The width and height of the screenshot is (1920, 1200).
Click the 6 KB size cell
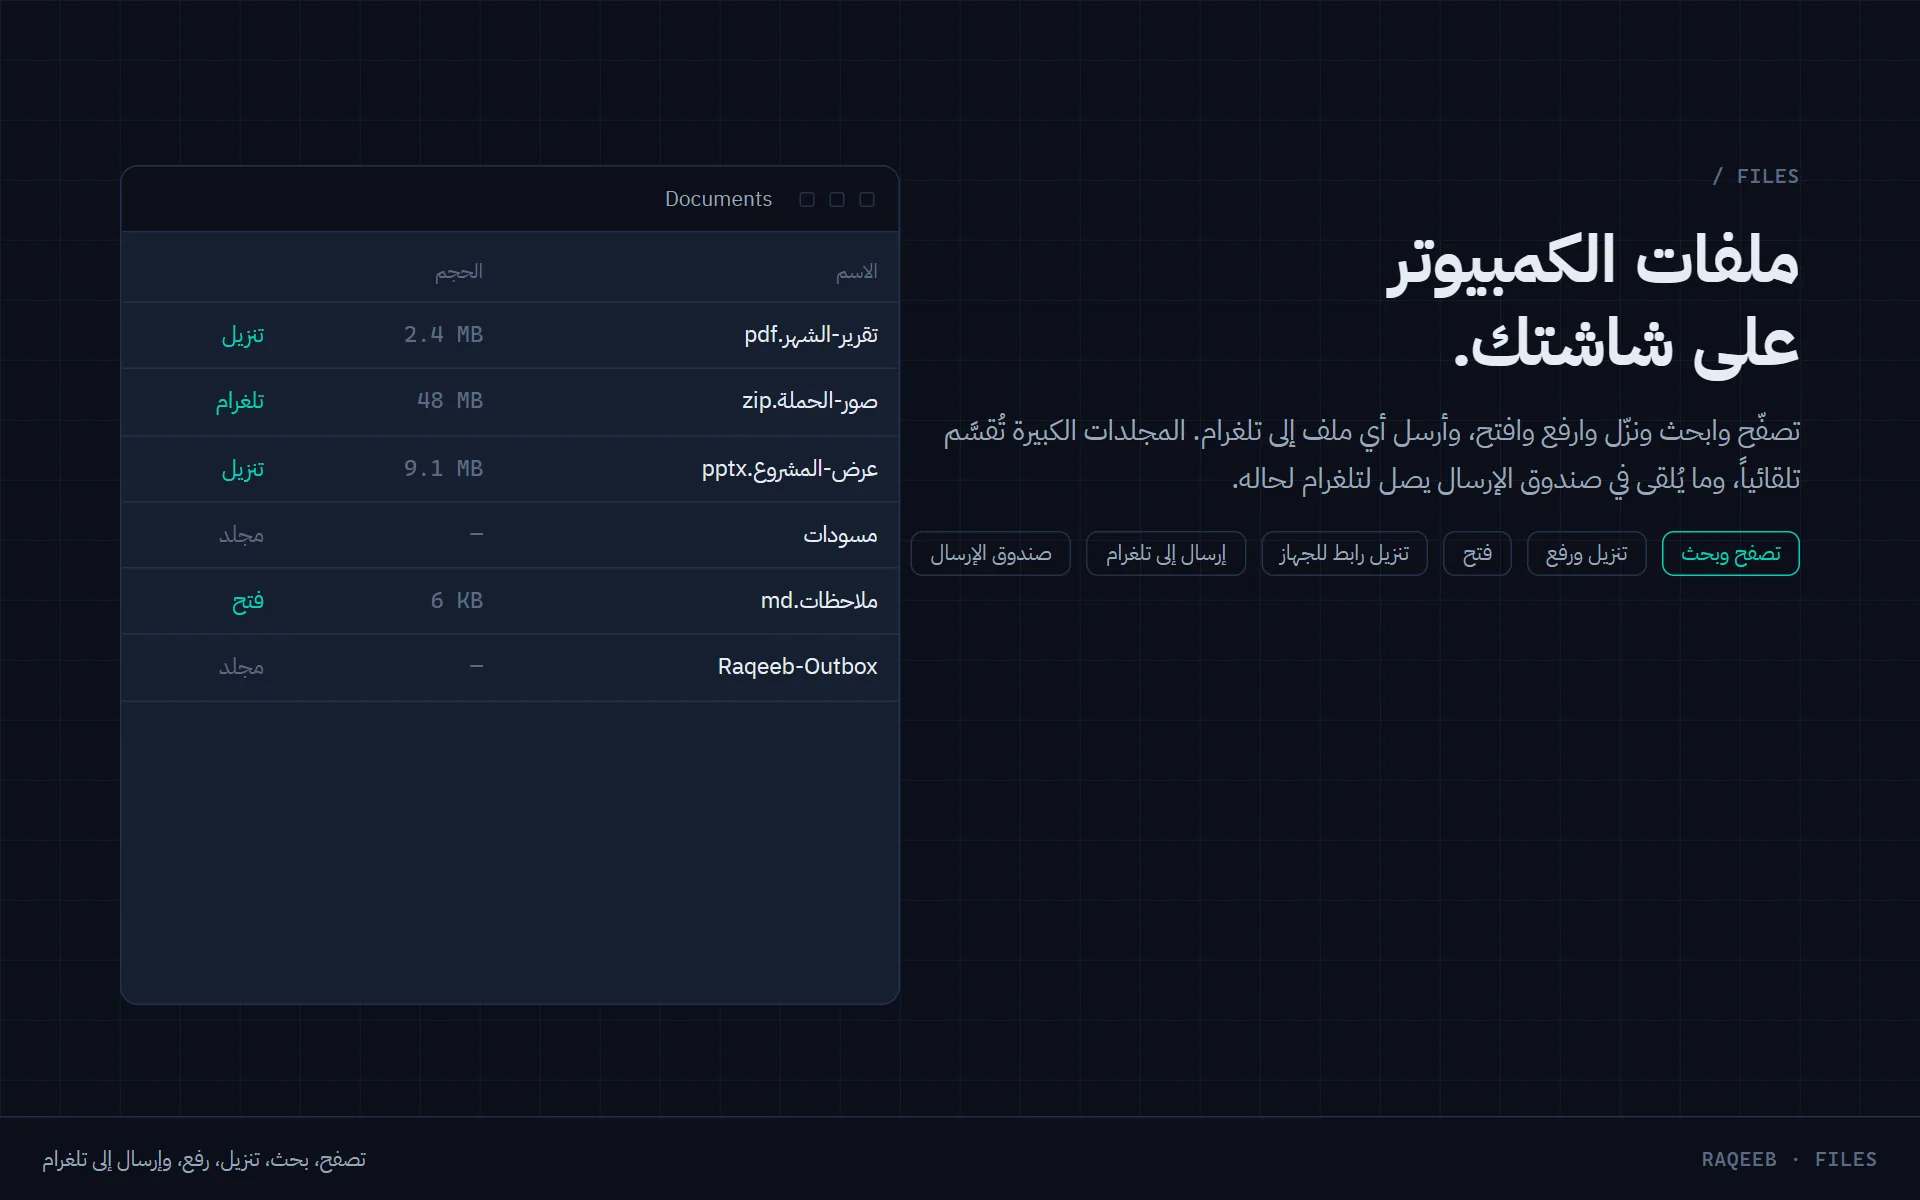point(457,601)
